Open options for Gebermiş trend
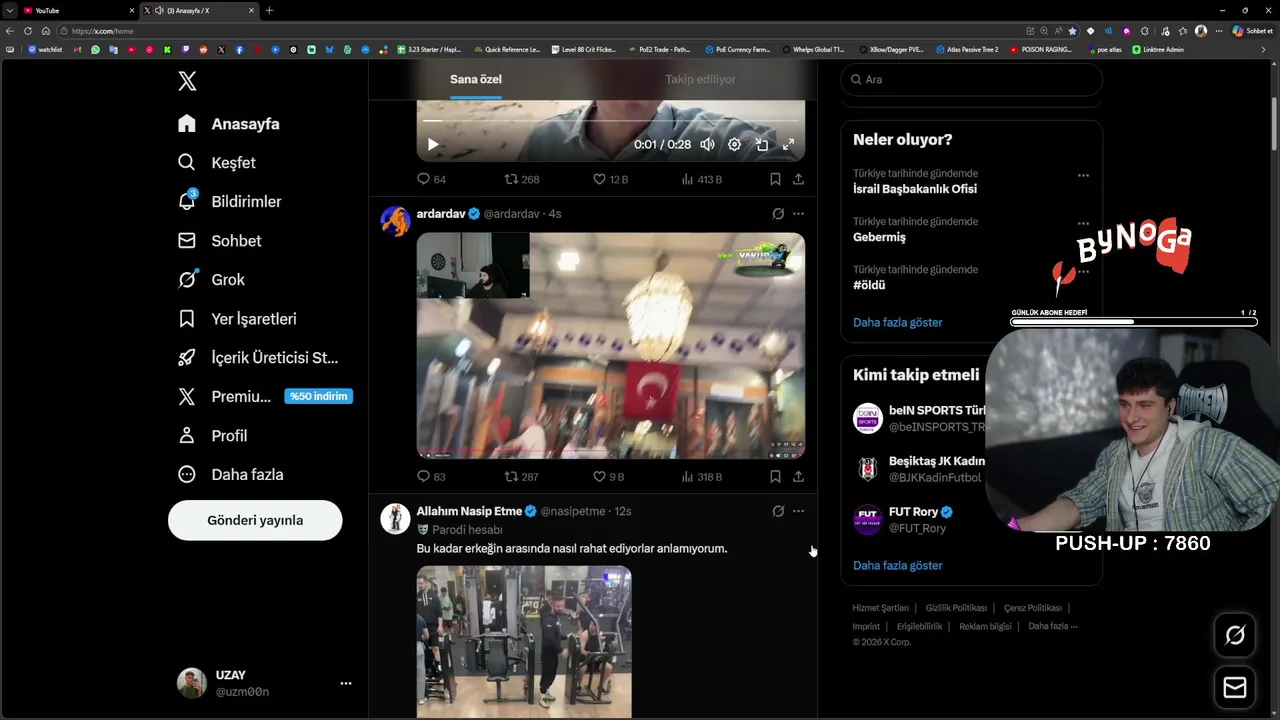 coord(1083,223)
